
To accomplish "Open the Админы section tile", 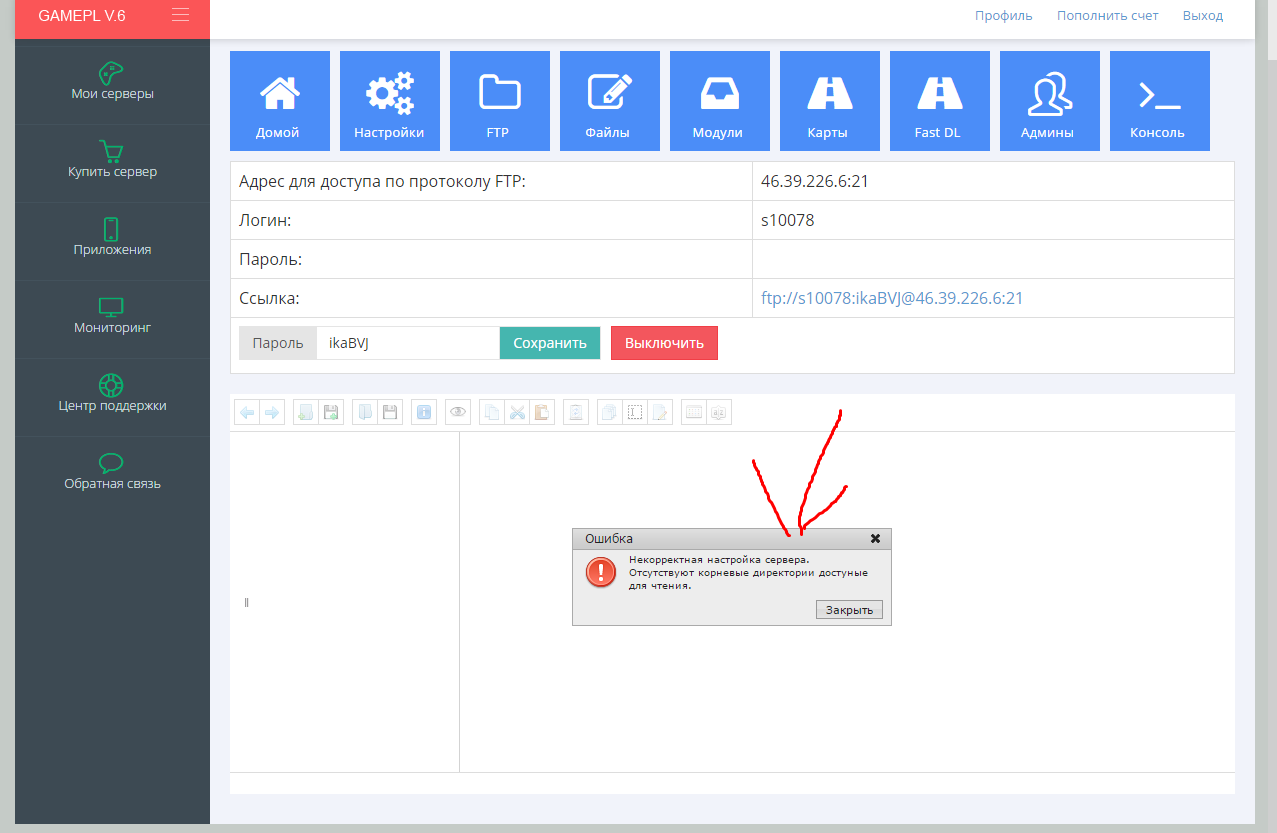I will [x=1049, y=101].
